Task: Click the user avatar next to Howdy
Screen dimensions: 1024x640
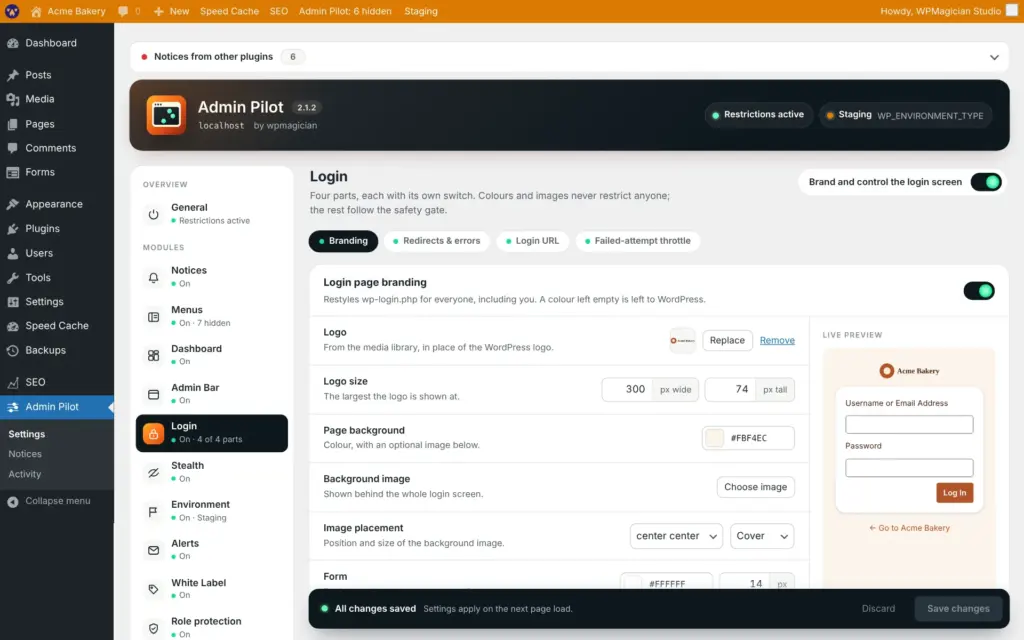Action: click(x=1012, y=10)
